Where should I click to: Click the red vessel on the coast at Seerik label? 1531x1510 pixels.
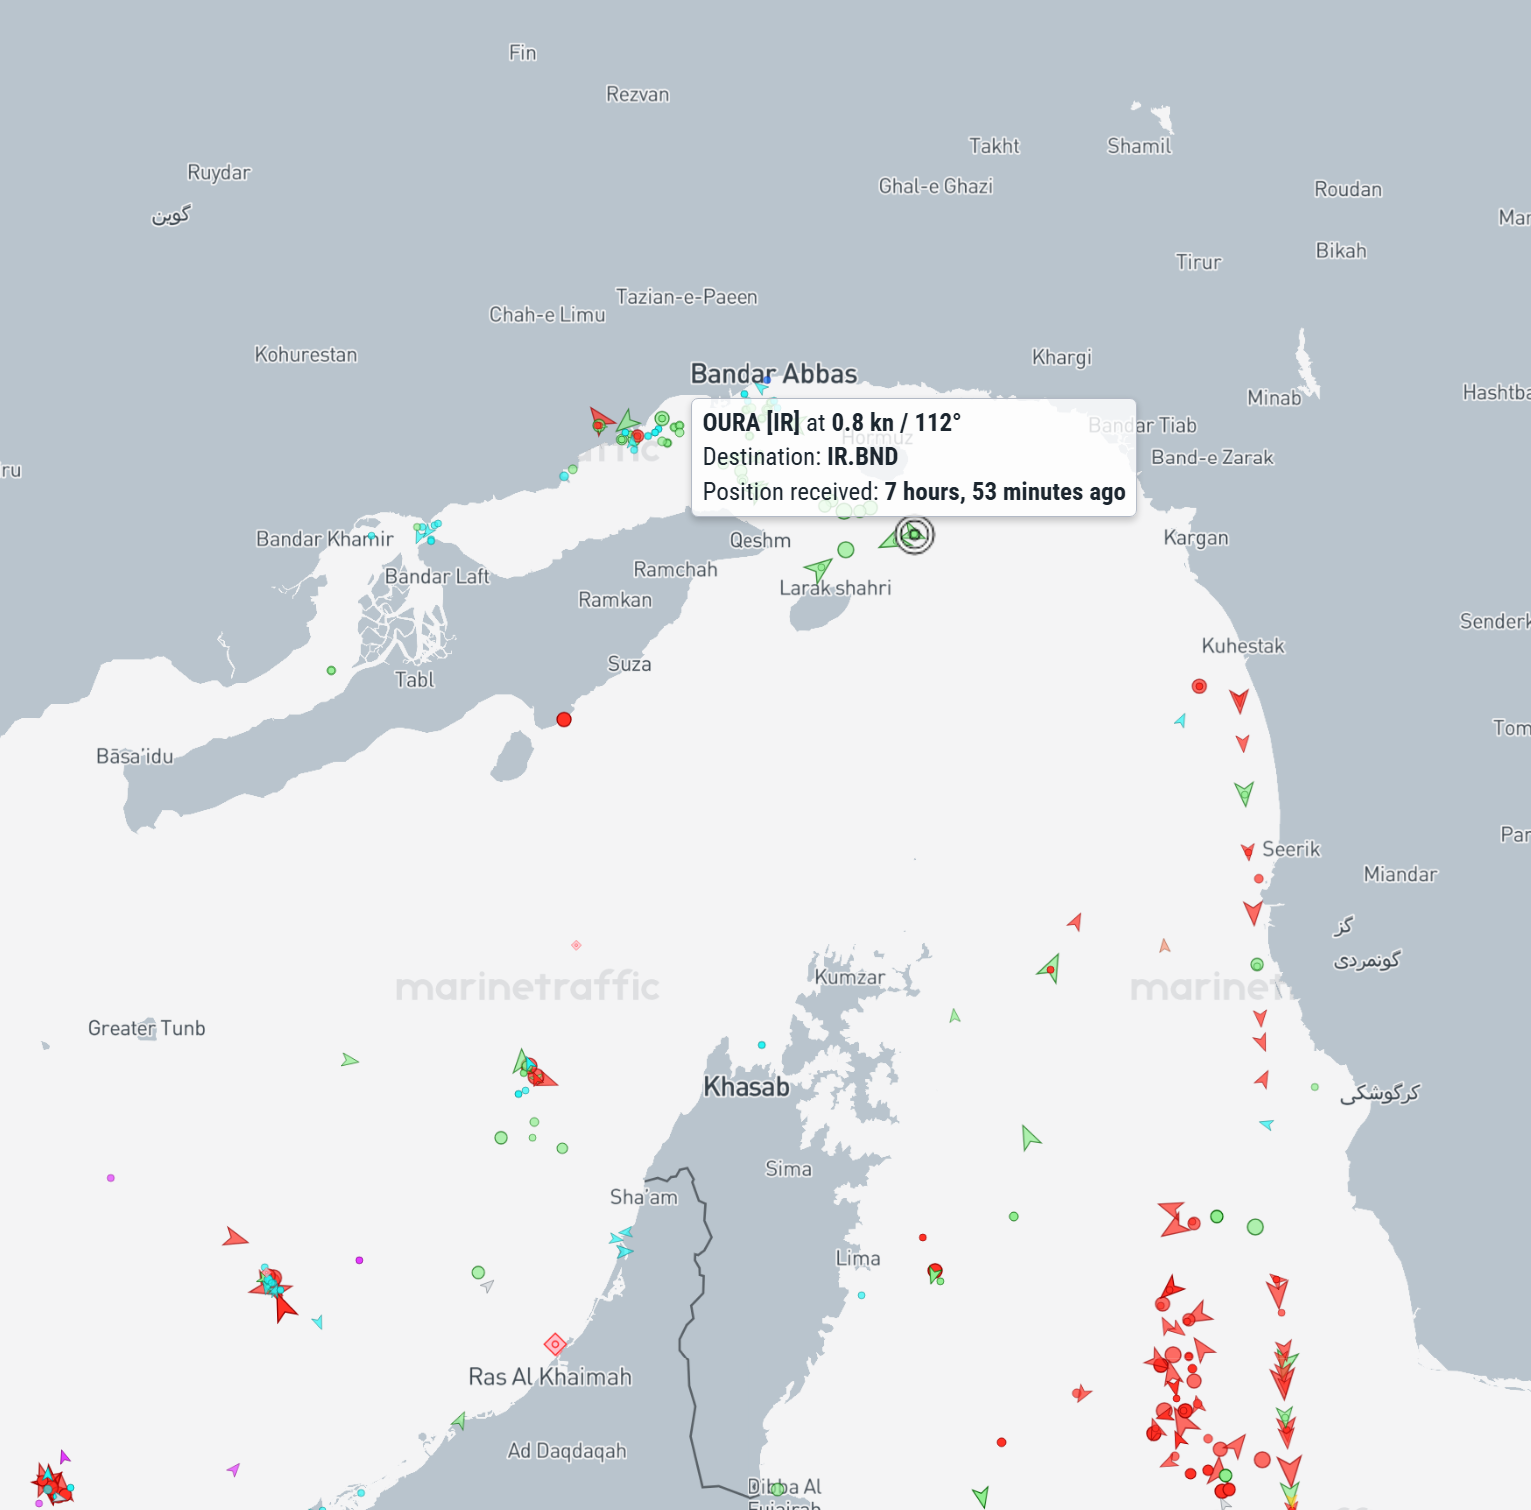pos(1247,851)
